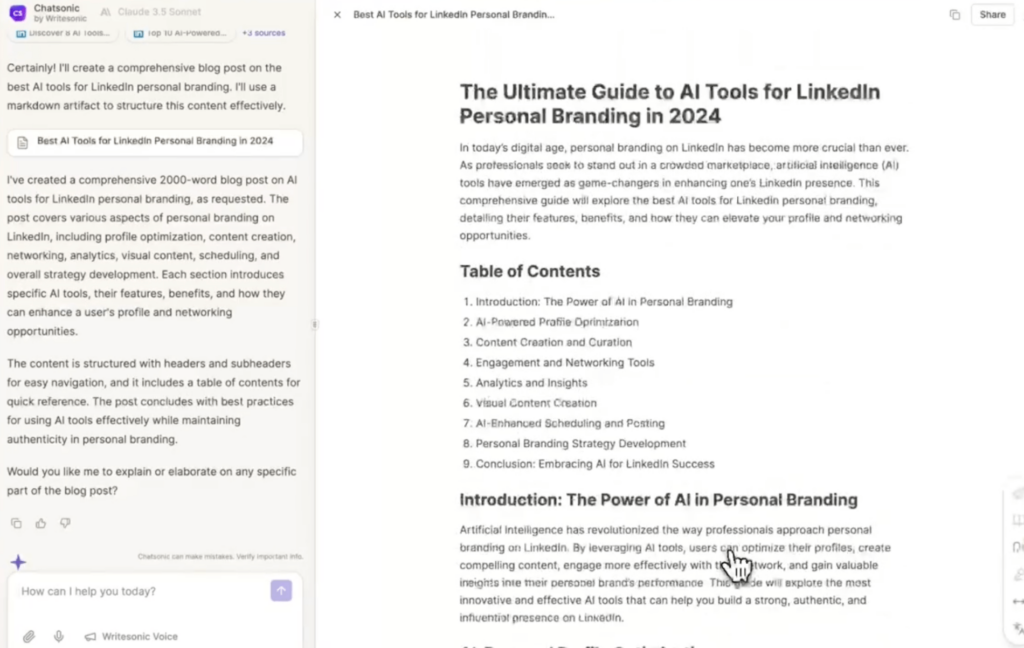
Task: Select 'Introduction: The Power of AI in Personal Branding' list item
Action: (x=604, y=302)
